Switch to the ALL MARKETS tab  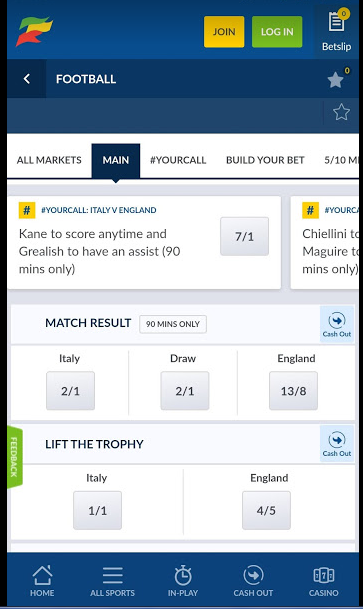[49, 160]
